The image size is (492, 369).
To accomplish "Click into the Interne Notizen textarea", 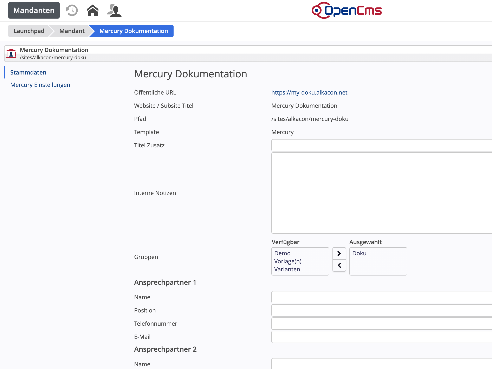I will coord(382,193).
